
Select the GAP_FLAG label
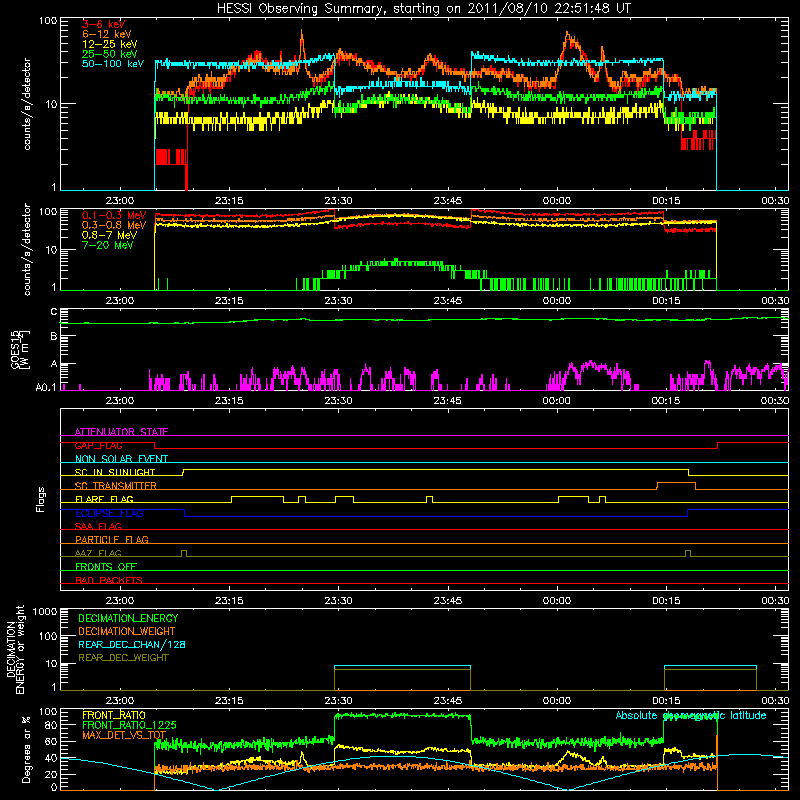coord(98,445)
